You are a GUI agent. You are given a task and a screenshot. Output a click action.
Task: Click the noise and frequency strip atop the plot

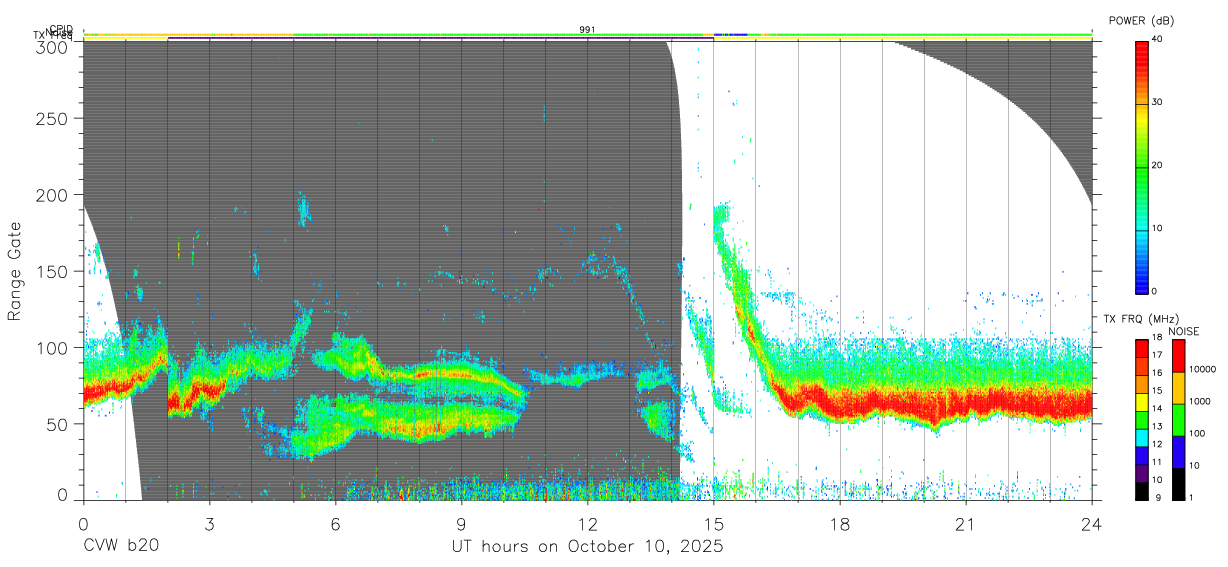[588, 37]
